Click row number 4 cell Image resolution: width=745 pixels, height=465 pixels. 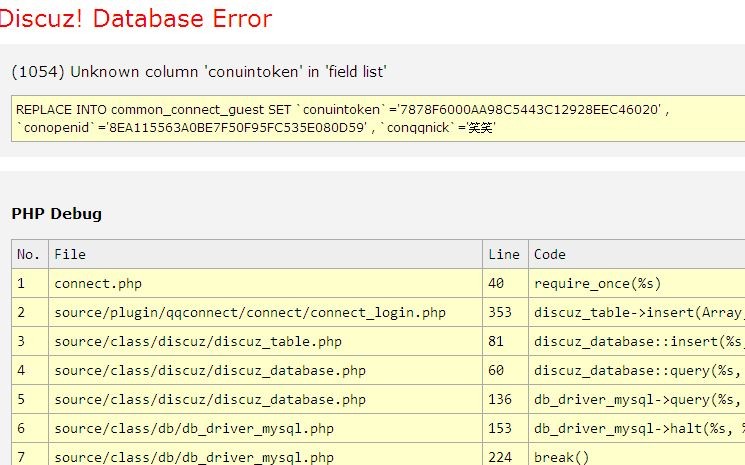[x=30, y=370]
